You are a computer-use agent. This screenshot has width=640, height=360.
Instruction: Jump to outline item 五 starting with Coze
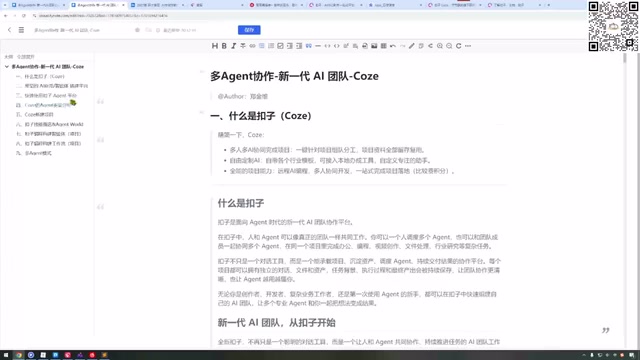tap(35, 115)
